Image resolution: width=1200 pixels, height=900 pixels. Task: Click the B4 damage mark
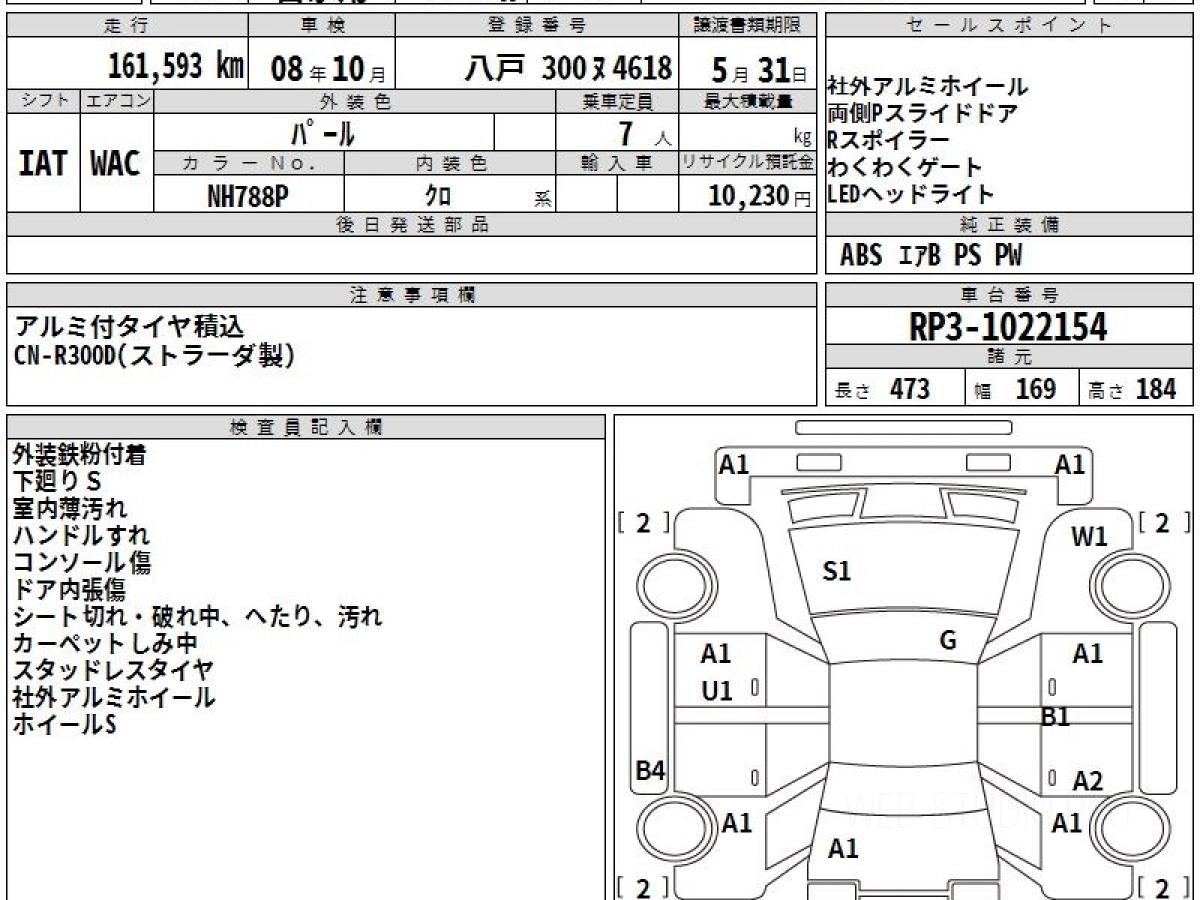click(x=651, y=771)
